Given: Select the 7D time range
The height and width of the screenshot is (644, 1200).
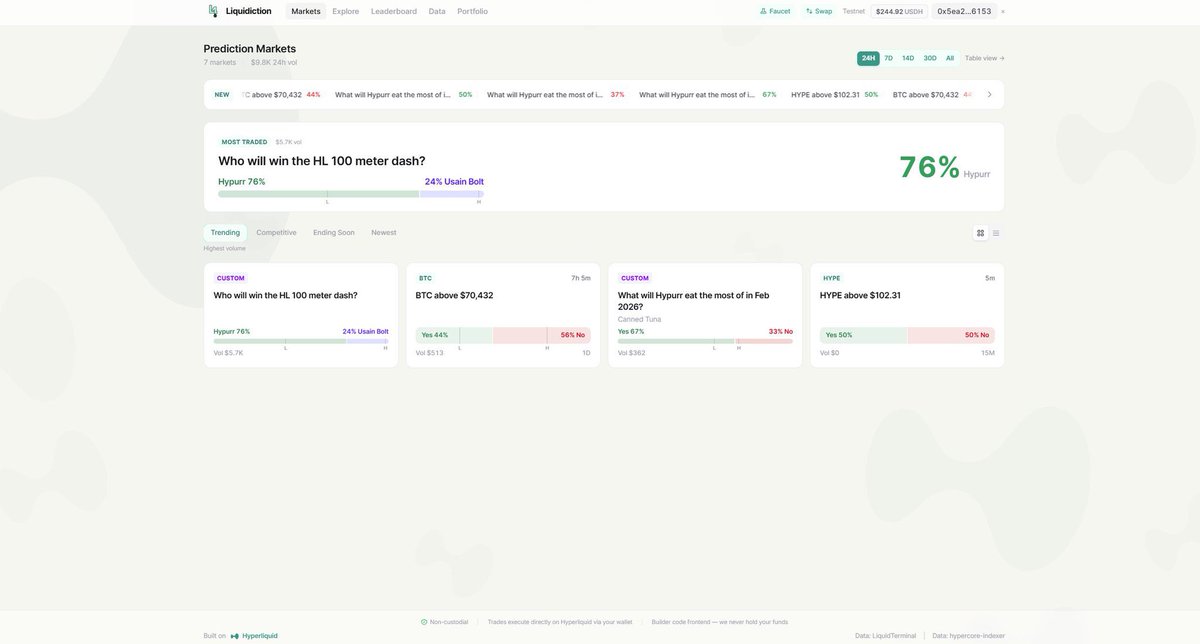Looking at the screenshot, I should click(x=888, y=58).
